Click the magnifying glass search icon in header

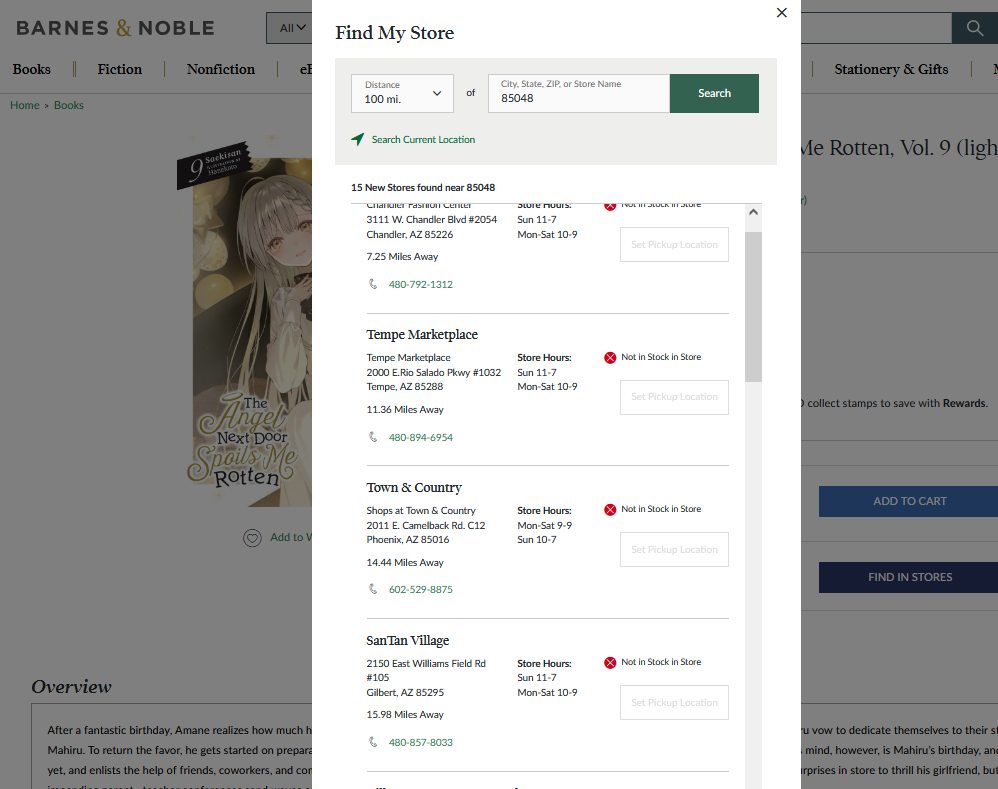pyautogui.click(x=974, y=28)
